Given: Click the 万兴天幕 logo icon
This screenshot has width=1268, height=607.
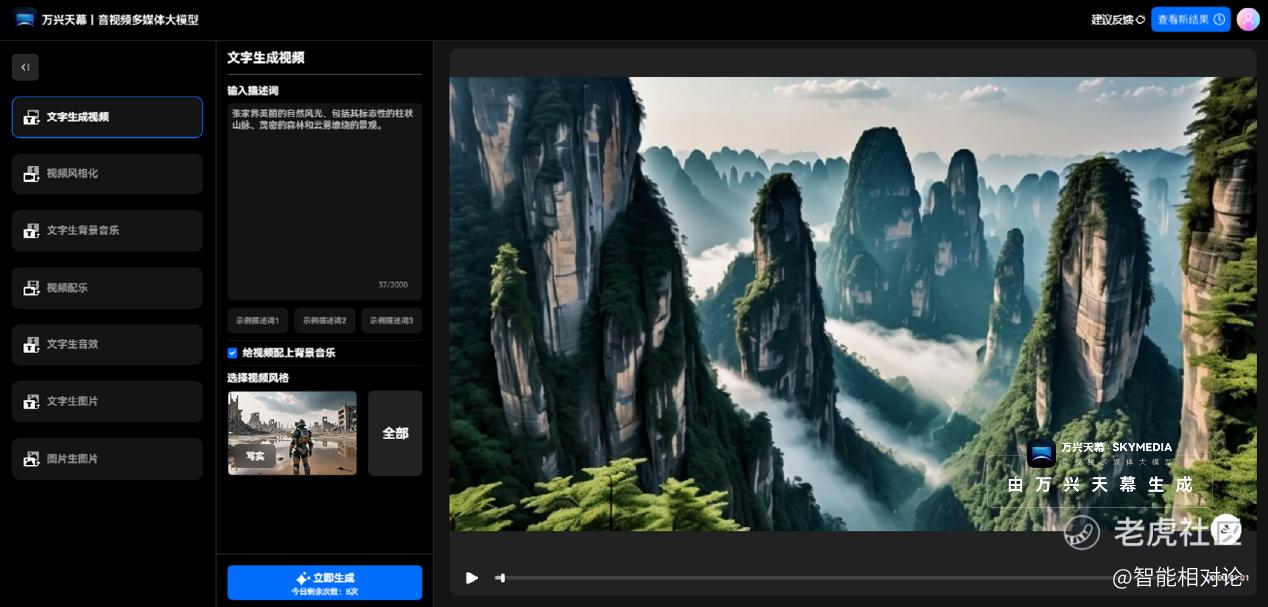Looking at the screenshot, I should pos(25,19).
